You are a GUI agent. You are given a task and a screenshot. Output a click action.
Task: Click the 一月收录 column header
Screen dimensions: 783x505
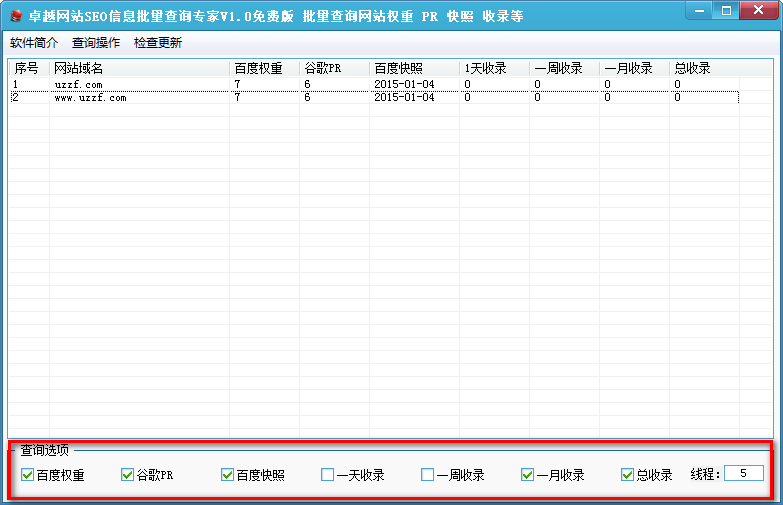coord(634,68)
